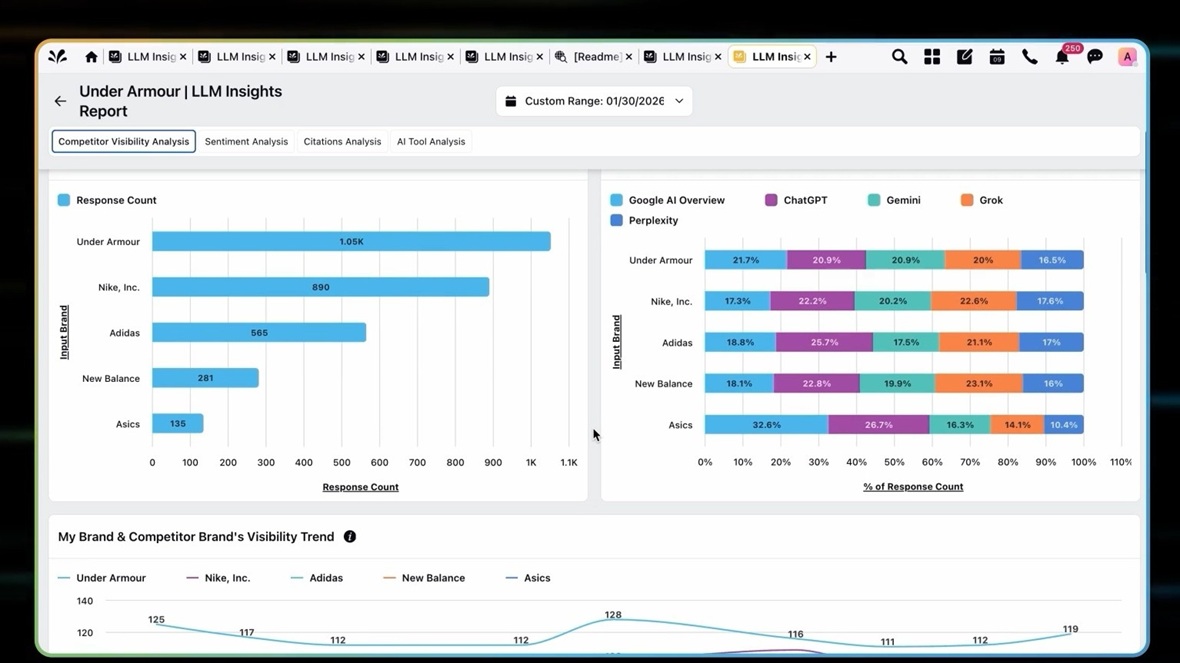
Task: Toggle Response Count legend series
Action: 108,200
